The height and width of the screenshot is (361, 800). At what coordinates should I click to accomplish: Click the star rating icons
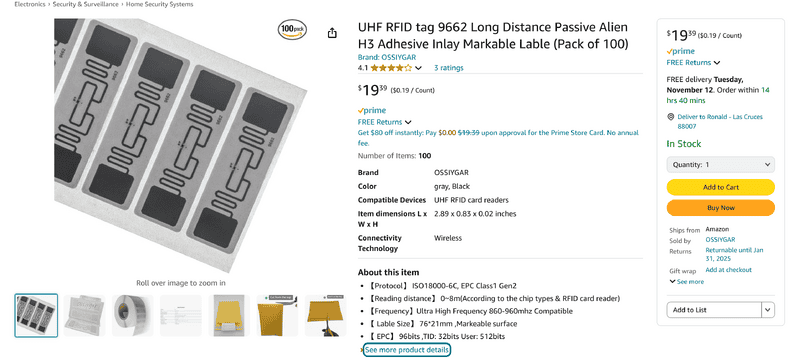(391, 68)
